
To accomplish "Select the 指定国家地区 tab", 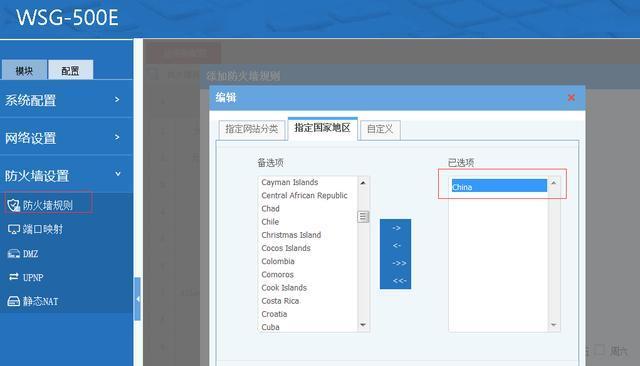I will coord(322,129).
